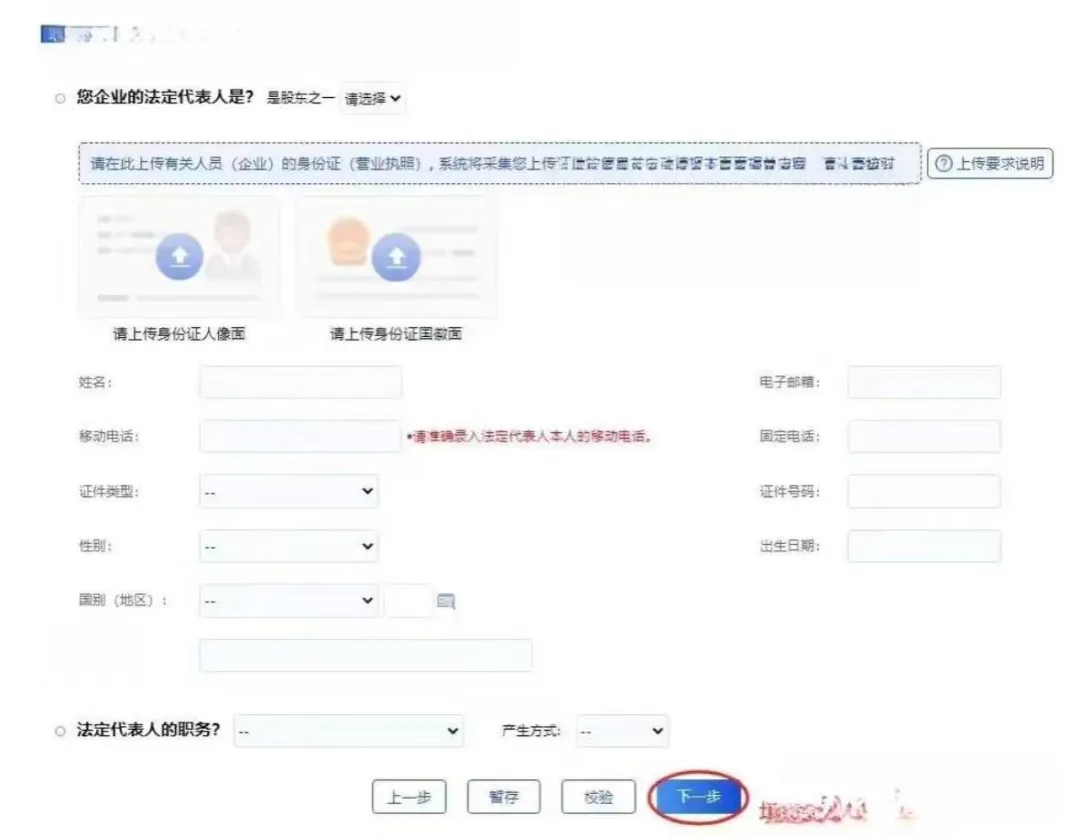The width and height of the screenshot is (1080, 837).
Task: Open the 国别（地区）dropdown
Action: pos(288,601)
